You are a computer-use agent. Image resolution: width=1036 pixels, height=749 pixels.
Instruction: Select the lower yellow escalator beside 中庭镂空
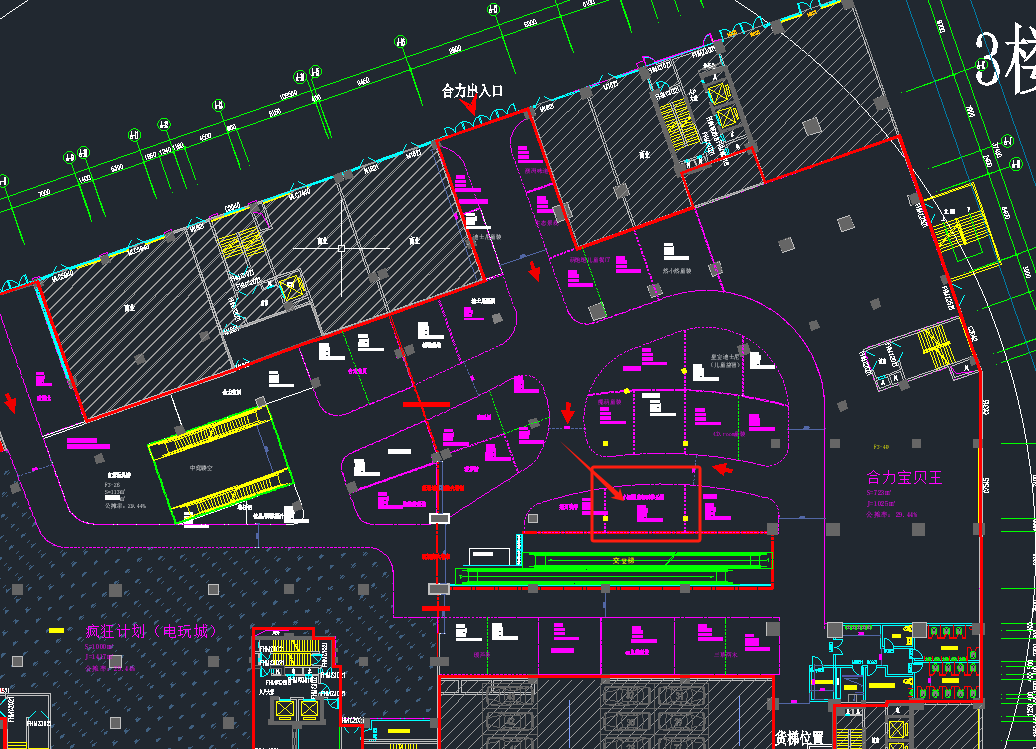pyautogui.click(x=235, y=497)
